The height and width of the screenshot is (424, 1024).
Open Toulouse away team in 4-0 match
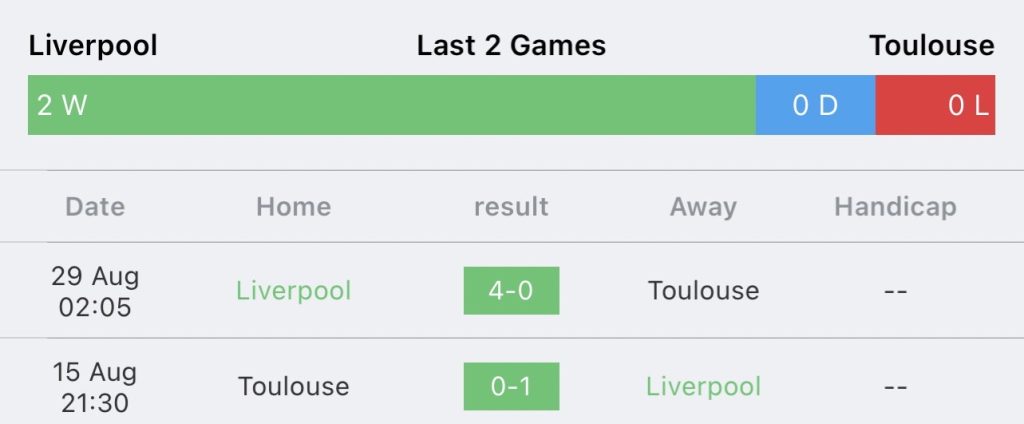point(703,291)
